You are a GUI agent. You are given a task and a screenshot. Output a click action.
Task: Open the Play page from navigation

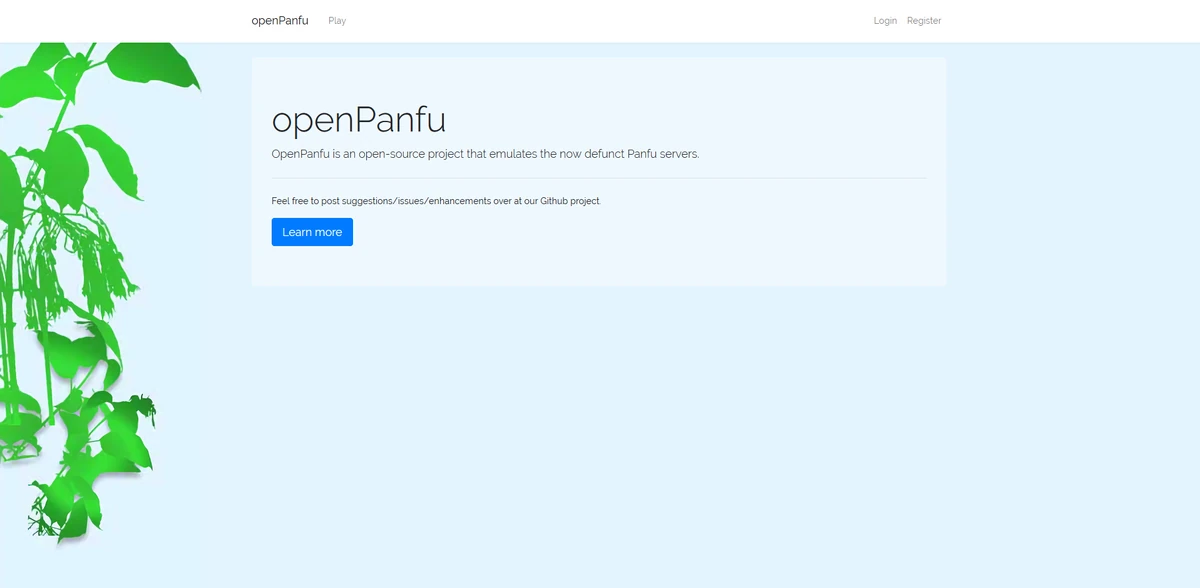pyautogui.click(x=337, y=20)
